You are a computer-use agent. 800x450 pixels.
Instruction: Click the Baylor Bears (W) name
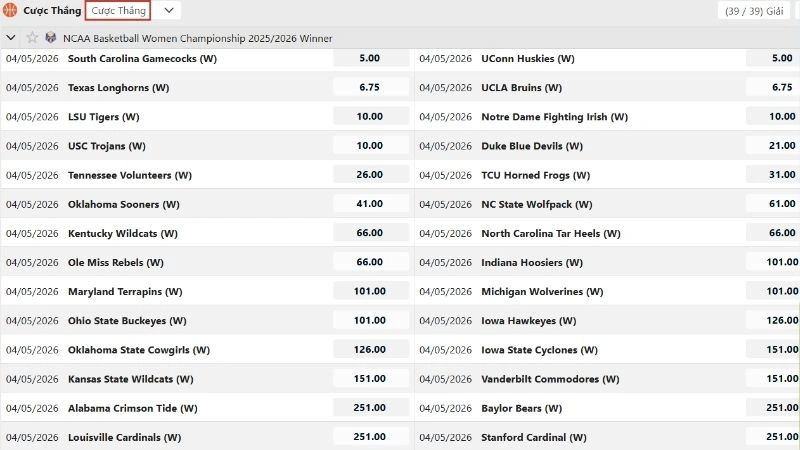521,408
